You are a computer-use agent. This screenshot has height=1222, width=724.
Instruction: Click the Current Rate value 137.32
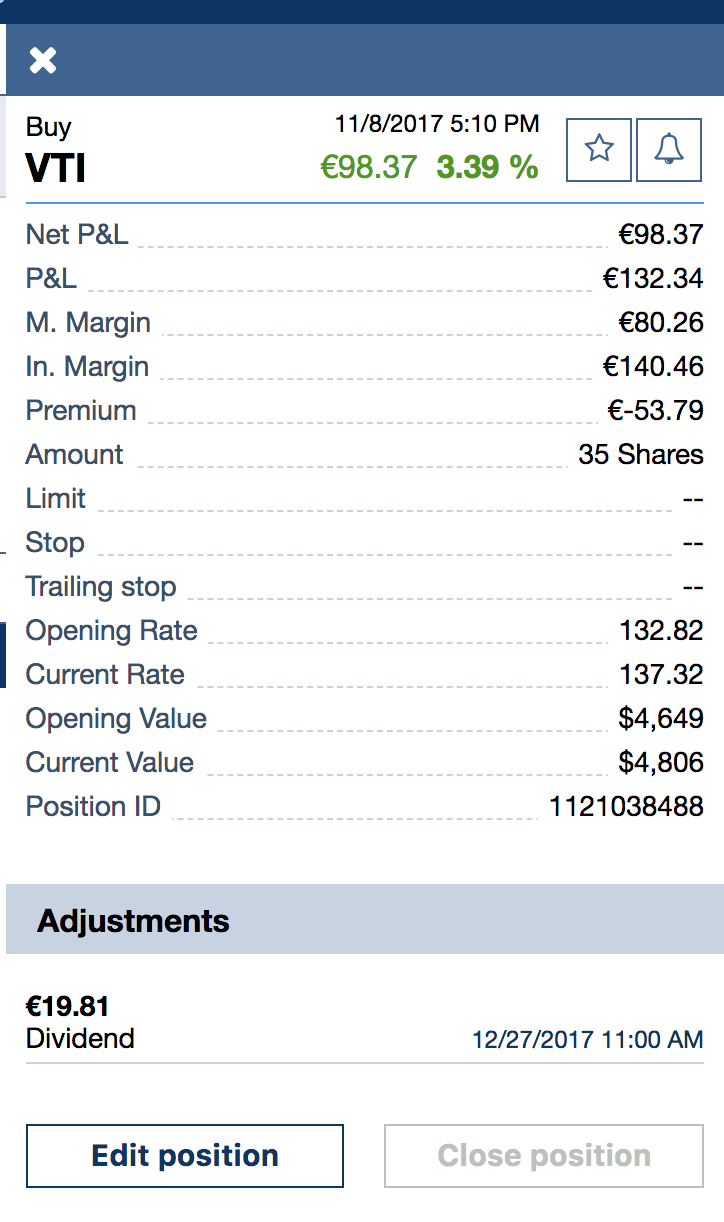(661, 675)
